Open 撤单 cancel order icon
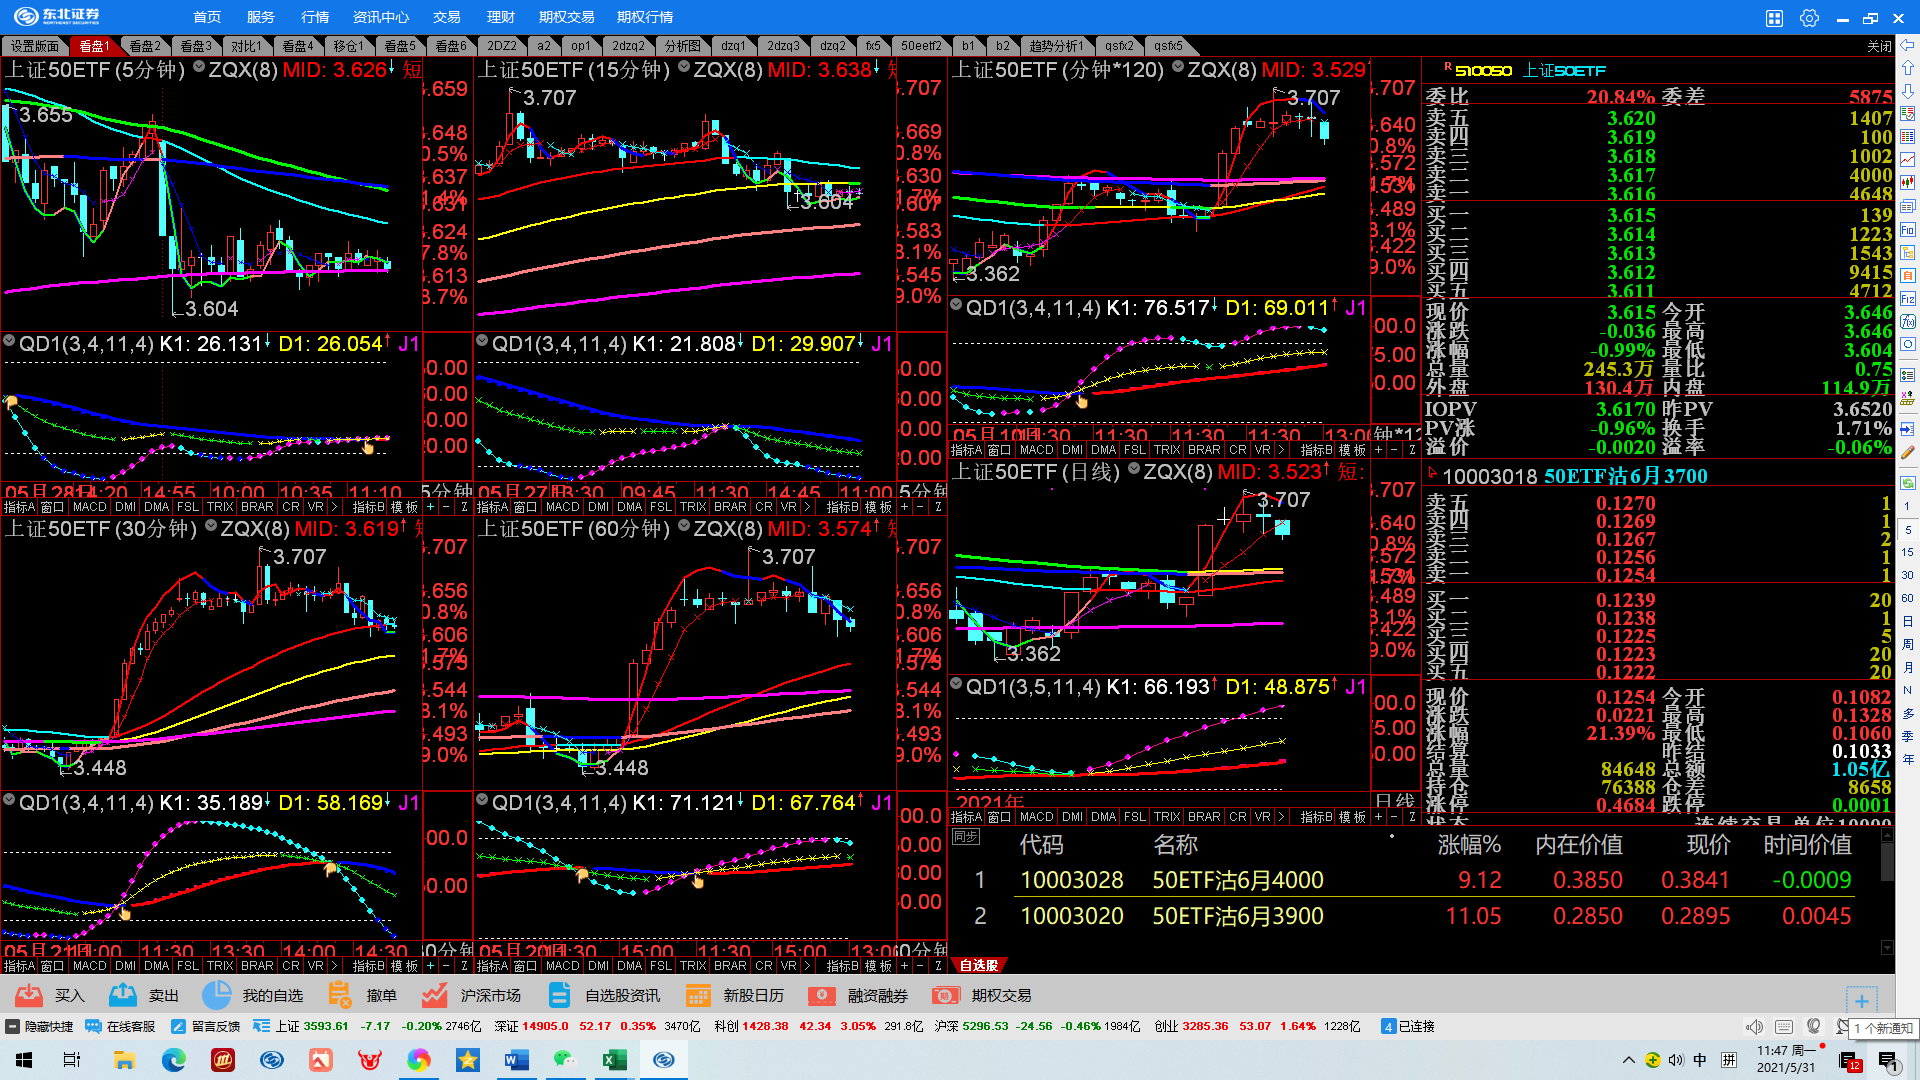The image size is (1920, 1080). coord(340,995)
